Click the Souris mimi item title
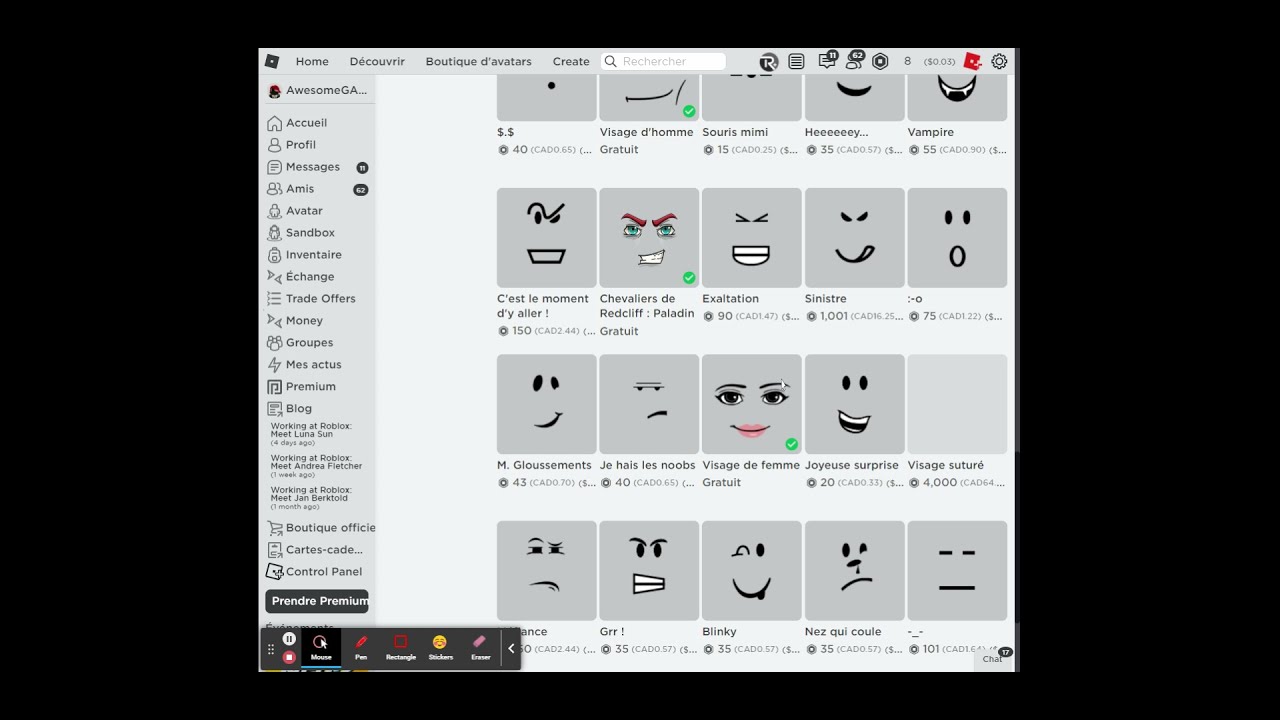Image resolution: width=1280 pixels, height=720 pixels. pos(735,132)
